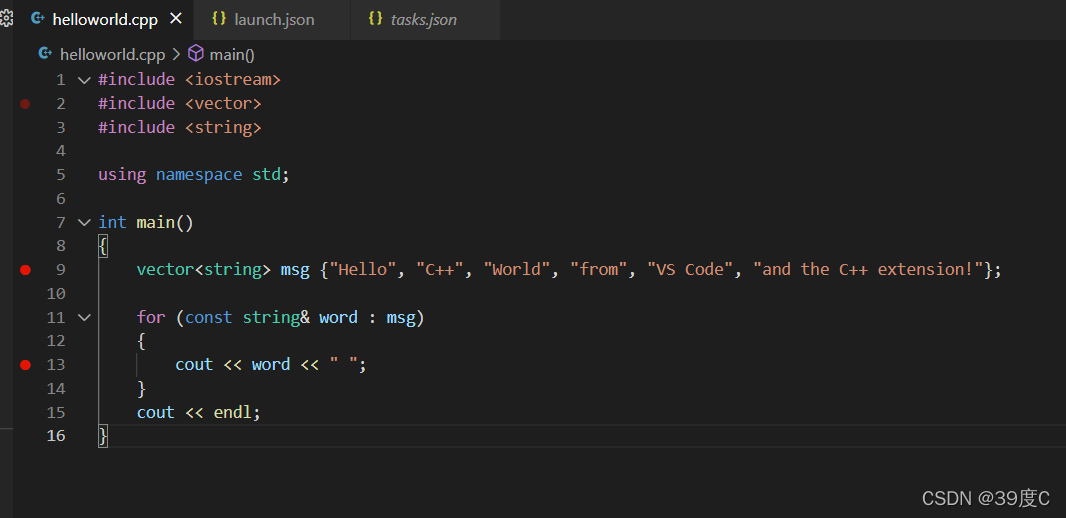Click the 'int' keyword on line 7
This screenshot has width=1066, height=518.
[x=112, y=222]
